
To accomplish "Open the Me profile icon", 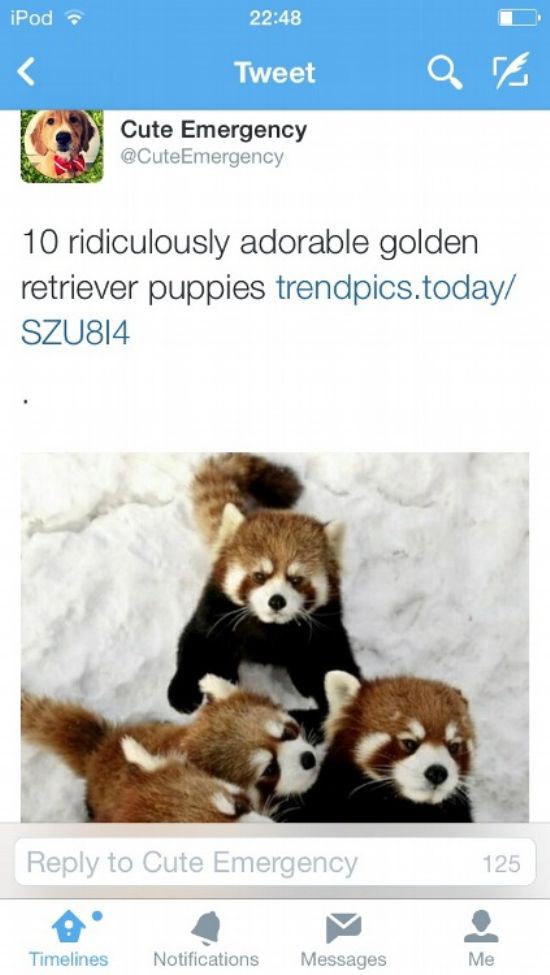I will point(481,926).
